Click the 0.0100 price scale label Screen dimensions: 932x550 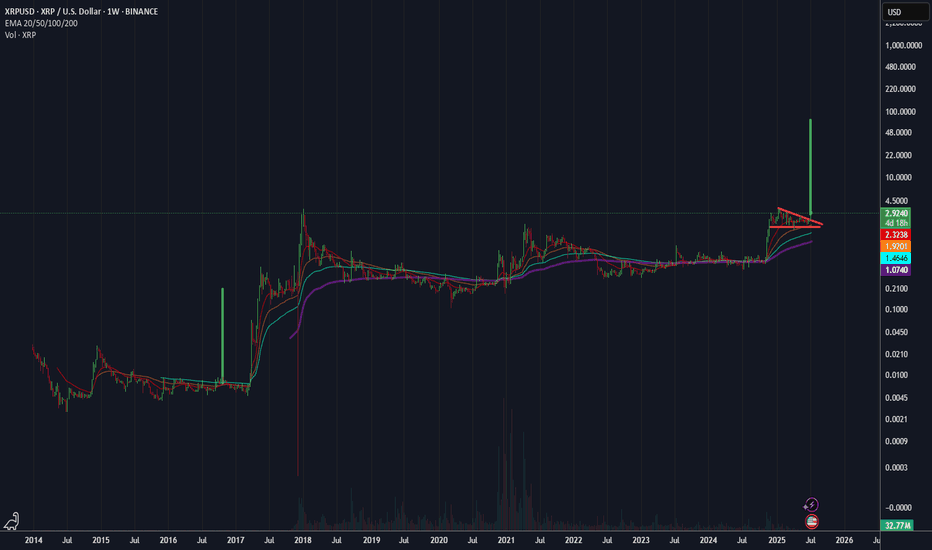896,375
